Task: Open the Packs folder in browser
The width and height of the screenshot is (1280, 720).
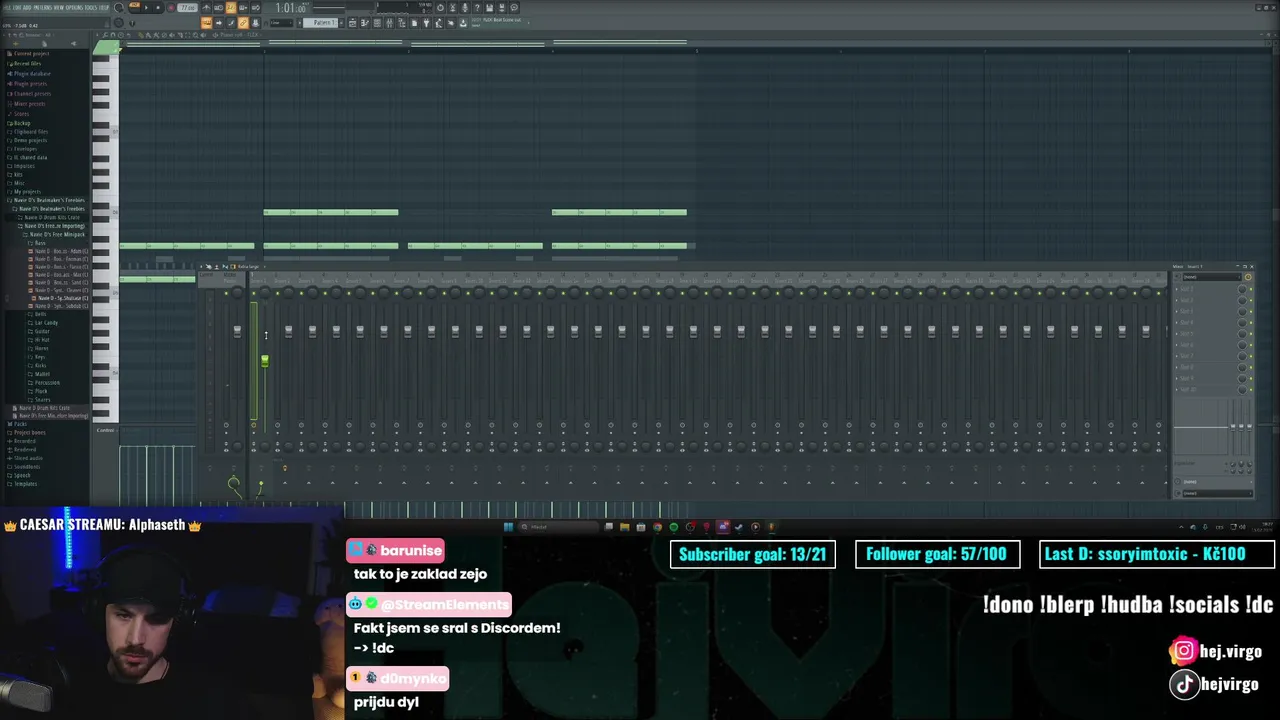Action: (18, 424)
